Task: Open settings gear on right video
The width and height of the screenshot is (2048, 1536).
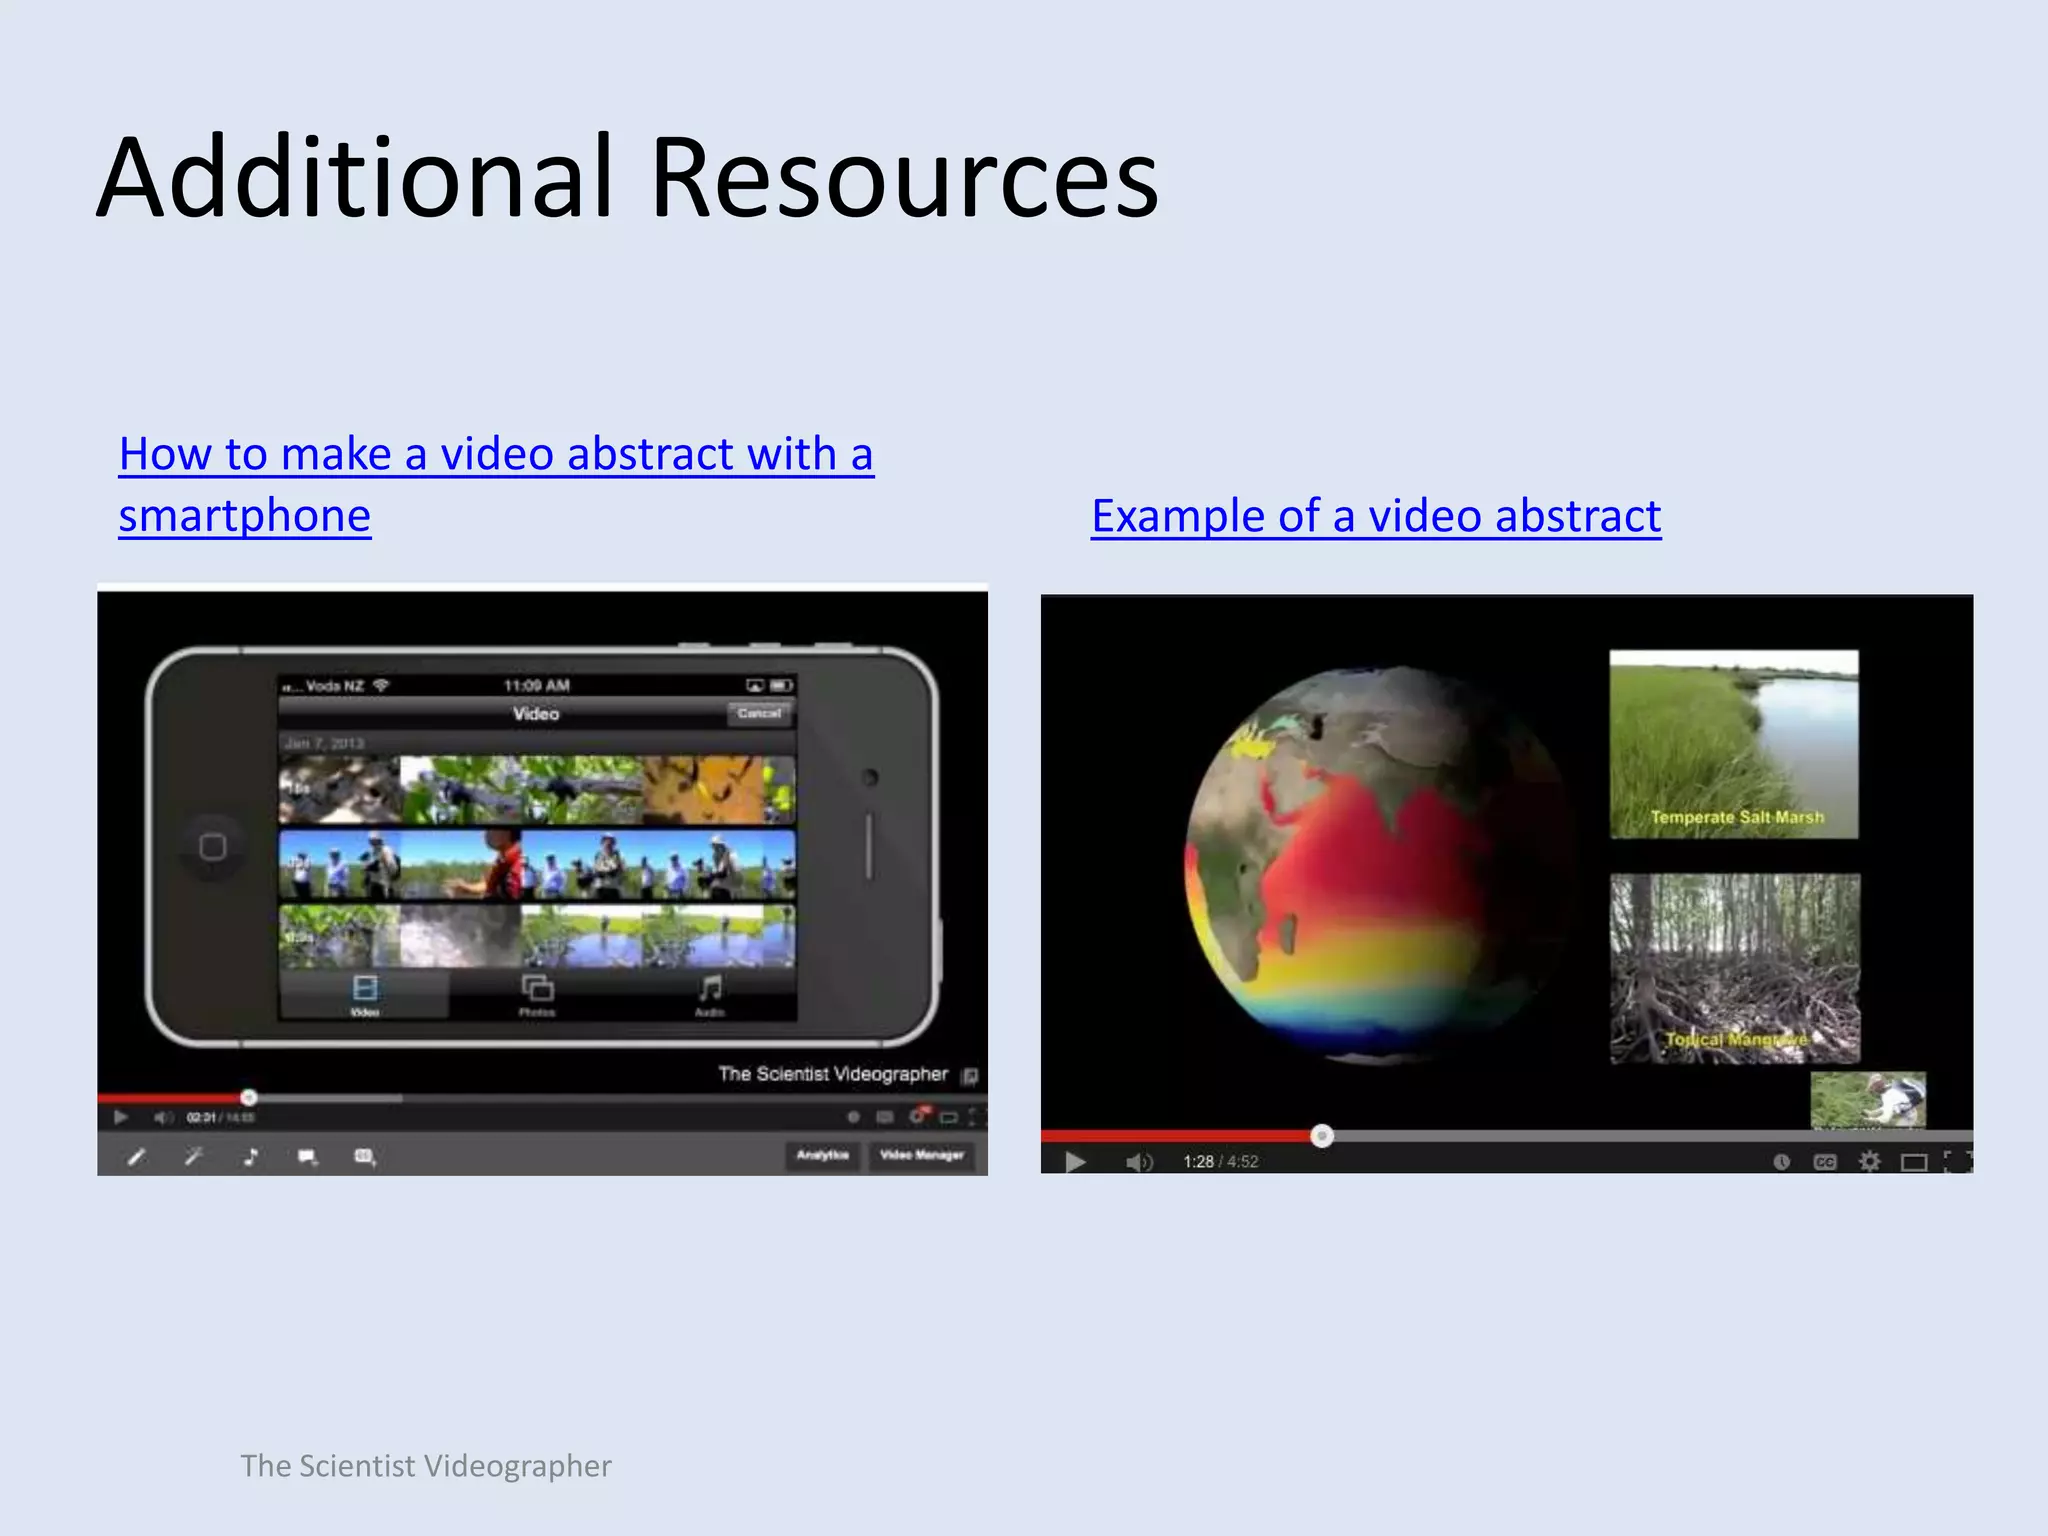Action: pyautogui.click(x=1869, y=1162)
